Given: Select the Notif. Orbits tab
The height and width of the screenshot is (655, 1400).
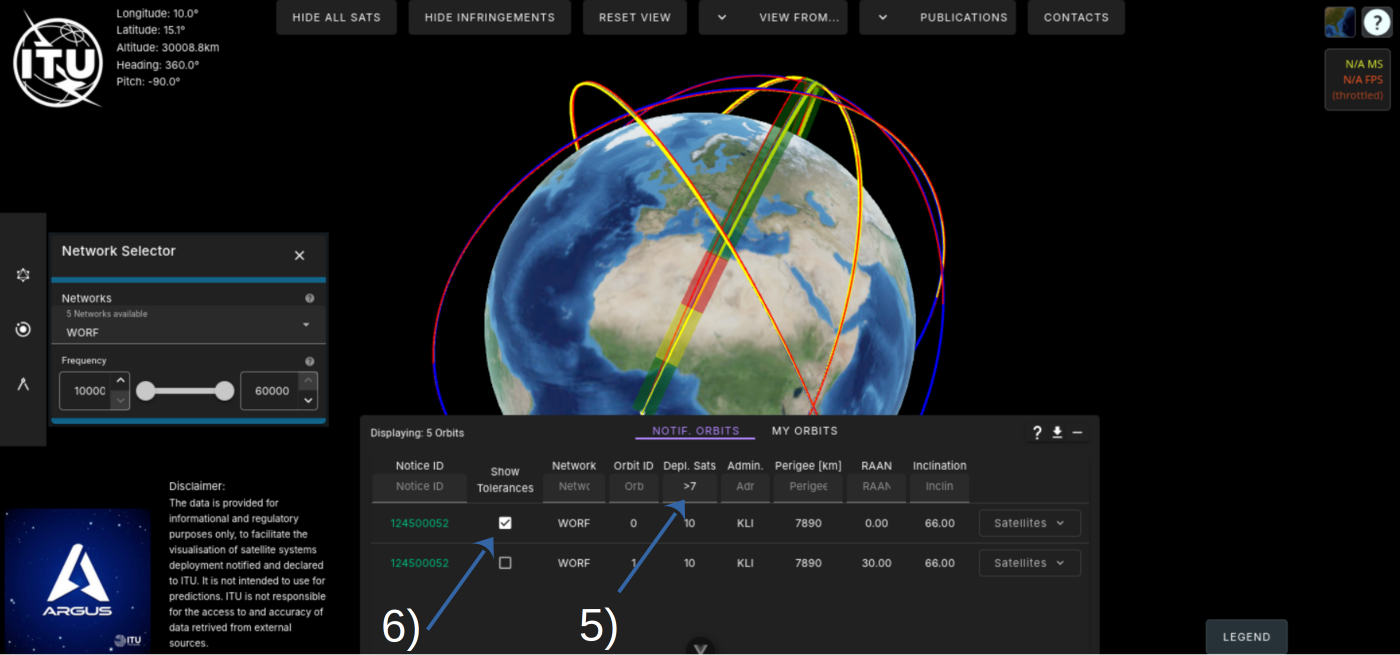Looking at the screenshot, I should (x=695, y=431).
